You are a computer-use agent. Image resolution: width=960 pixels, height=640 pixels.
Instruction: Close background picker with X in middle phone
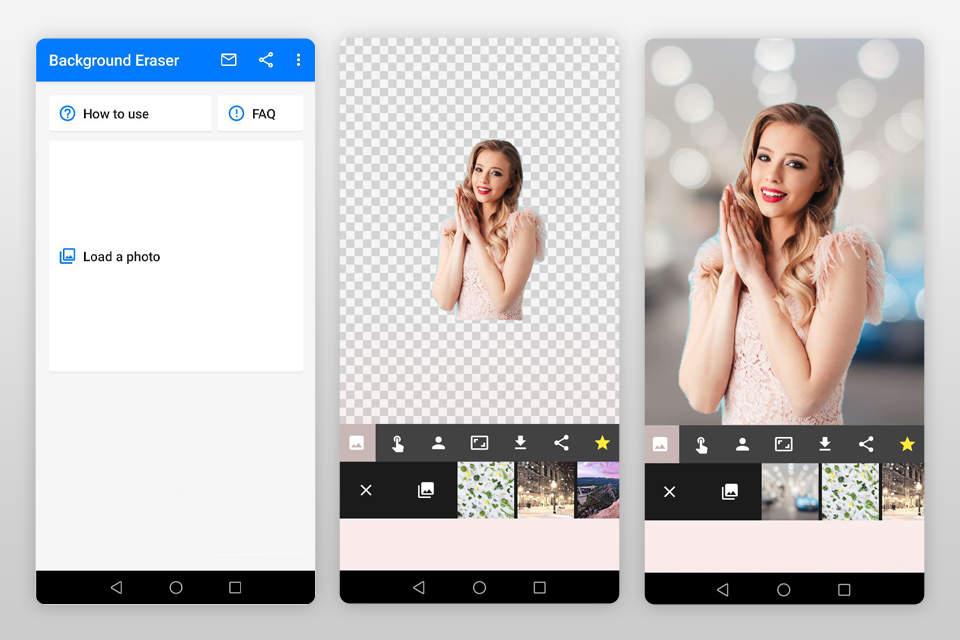coord(366,490)
